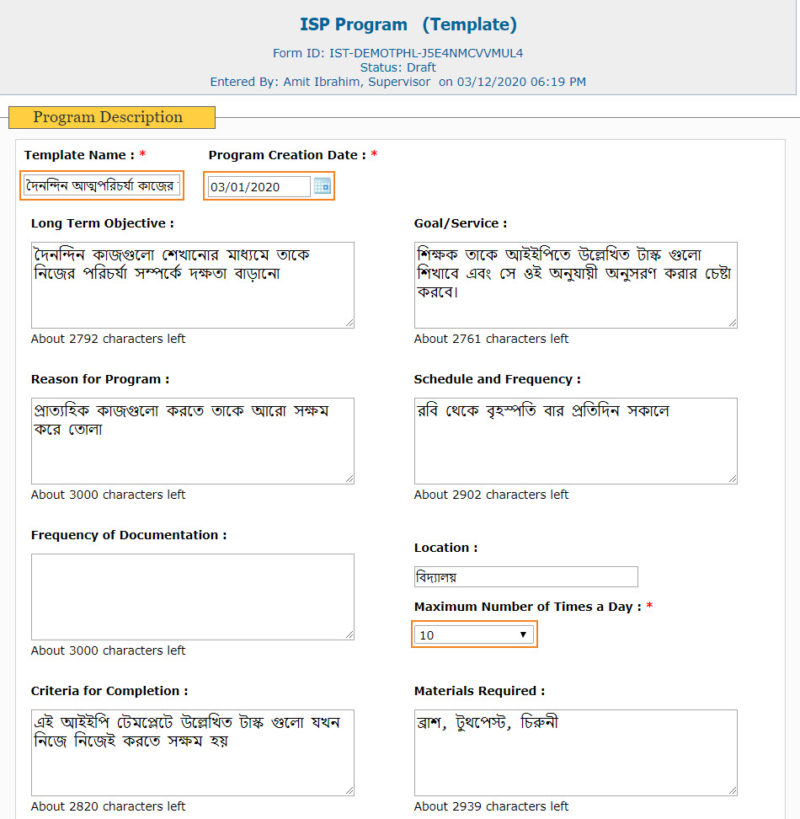Screen dimensions: 800x819
Task: Focus the Schedule and Frequency textarea
Action: [x=575, y=441]
